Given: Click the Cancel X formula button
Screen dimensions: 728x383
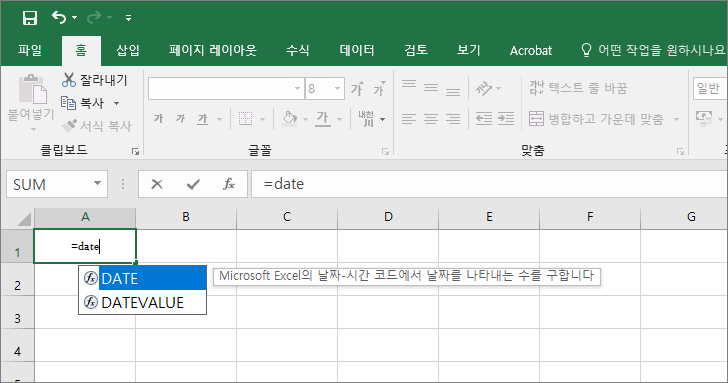Looking at the screenshot, I should click(157, 184).
